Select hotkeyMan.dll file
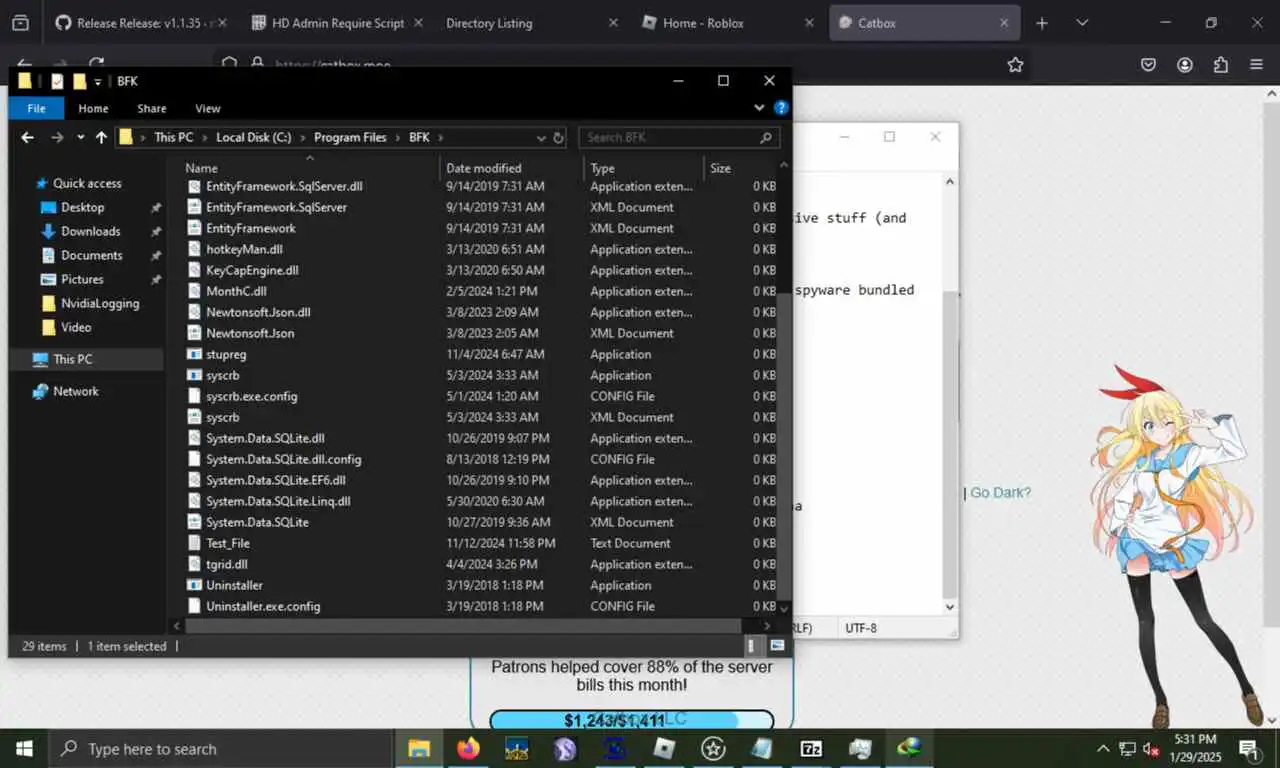 [x=244, y=249]
